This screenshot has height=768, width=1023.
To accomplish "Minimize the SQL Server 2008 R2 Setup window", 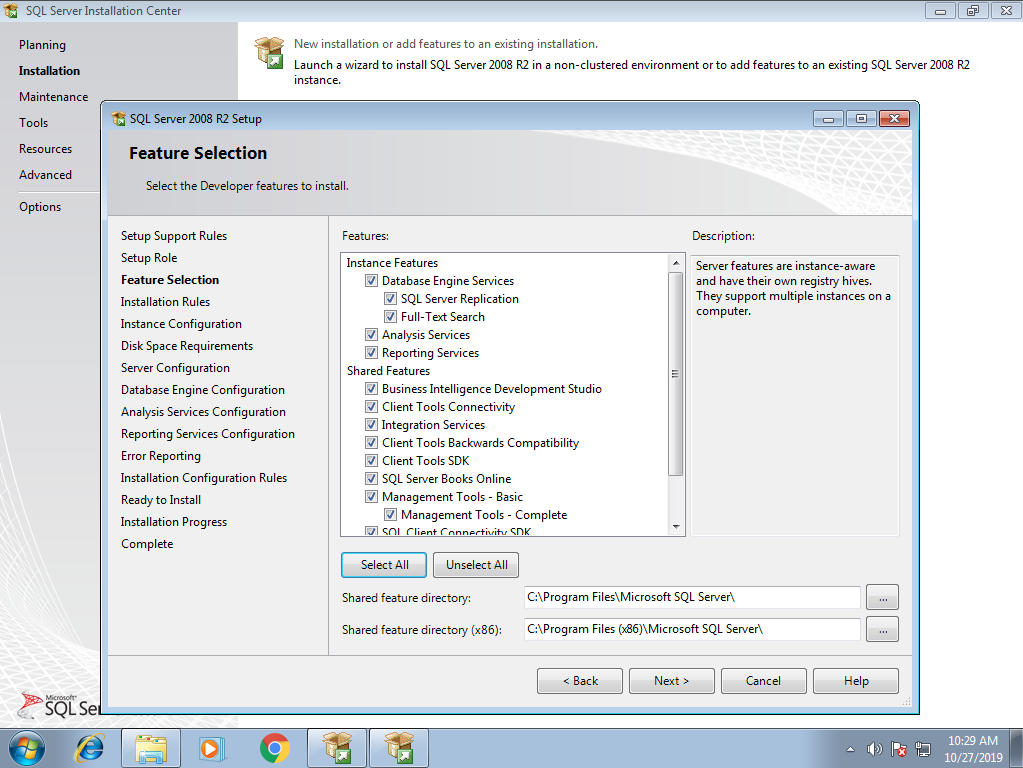I will click(x=829, y=119).
